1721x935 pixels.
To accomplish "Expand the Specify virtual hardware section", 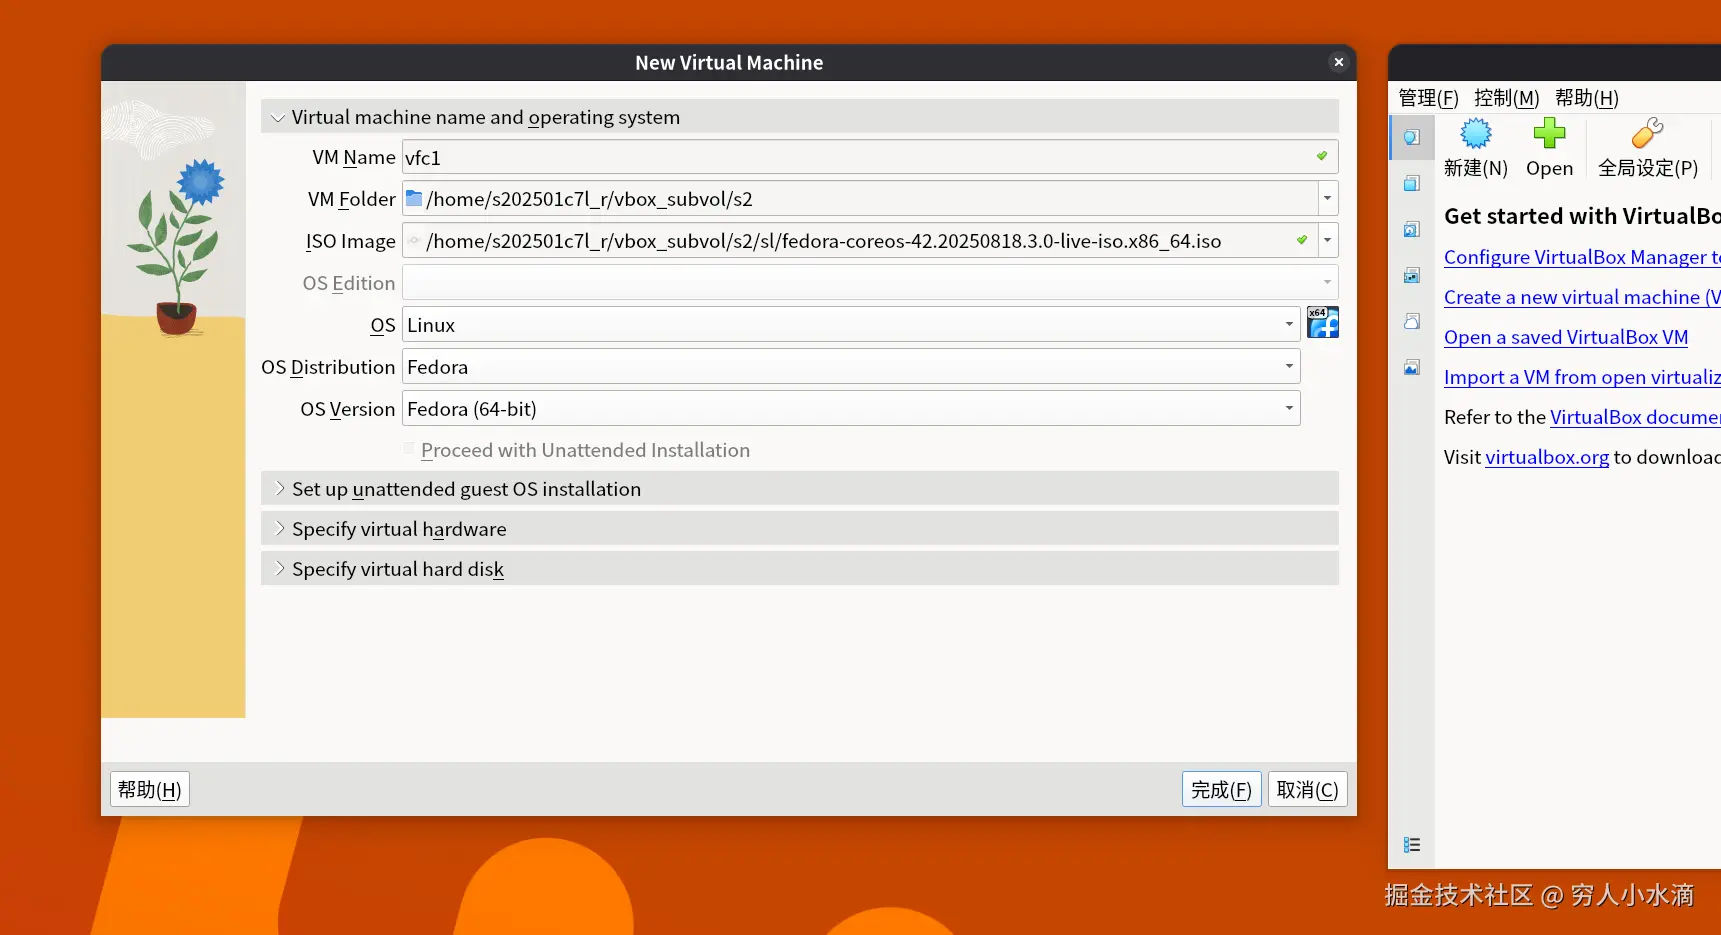I will (x=279, y=528).
